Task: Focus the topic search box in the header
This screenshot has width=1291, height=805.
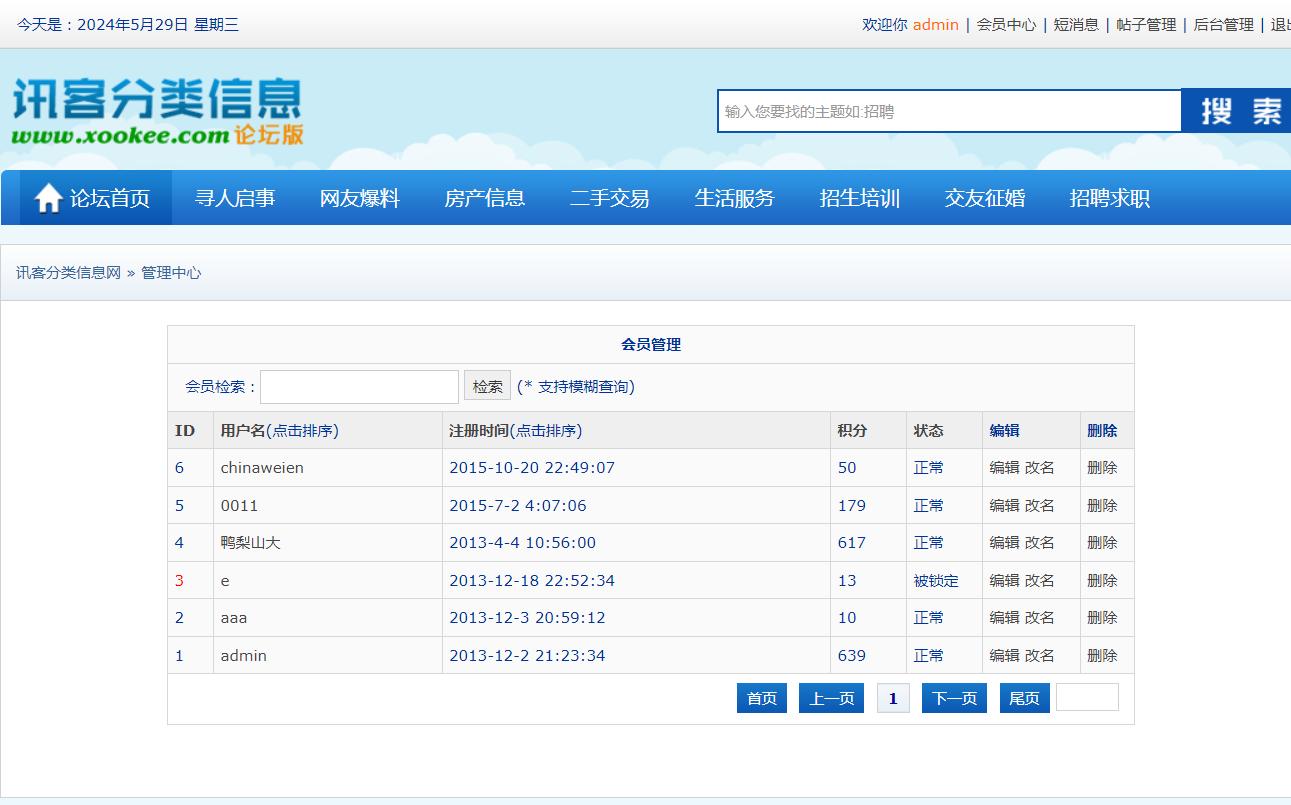Action: pos(949,111)
